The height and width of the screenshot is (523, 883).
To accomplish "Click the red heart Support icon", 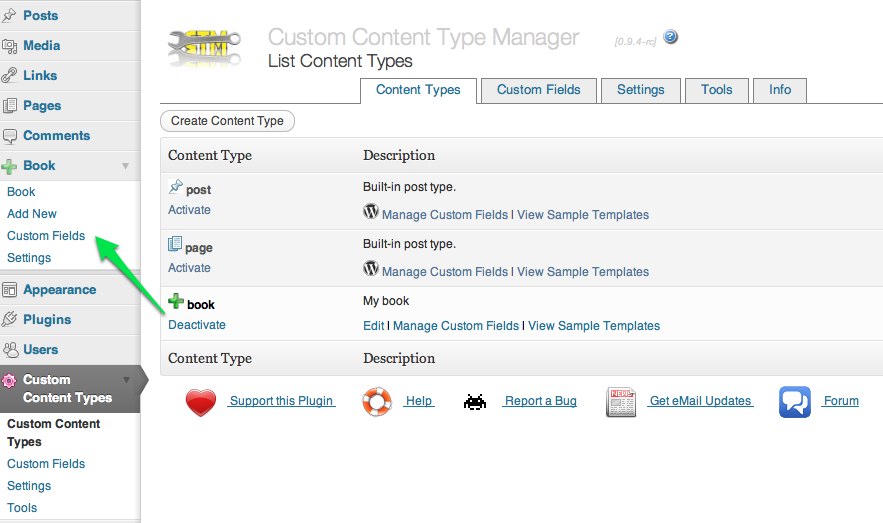I will point(200,403).
